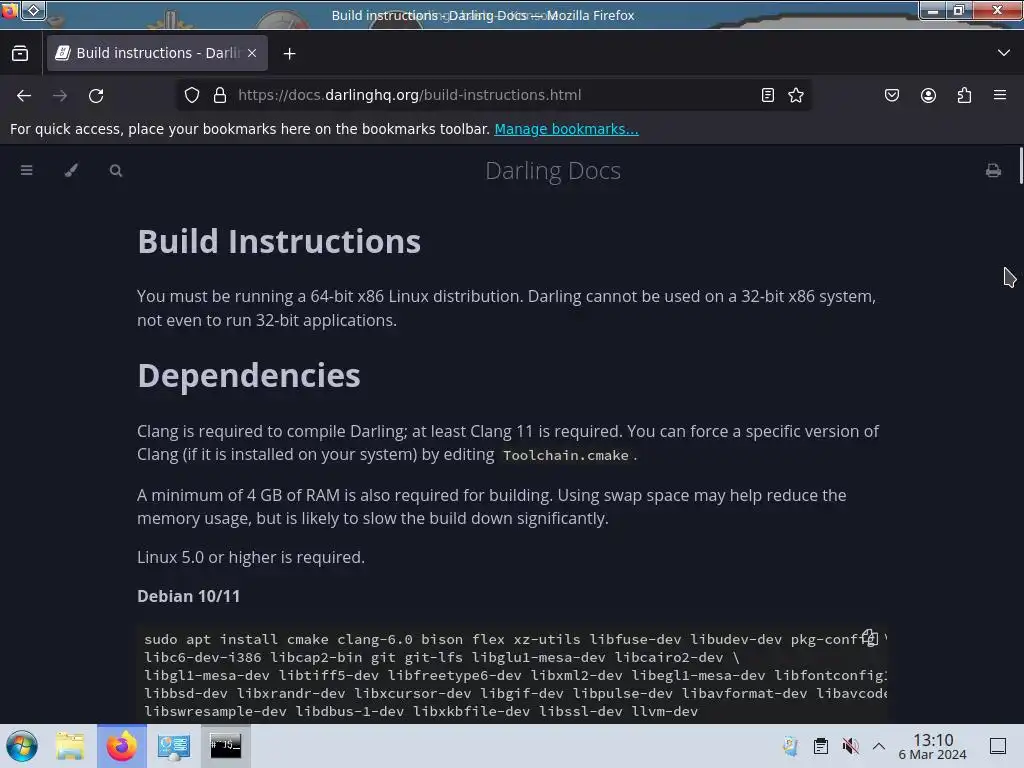Click the Toolchain.cmake inline code
The image size is (1024, 768).
click(566, 455)
